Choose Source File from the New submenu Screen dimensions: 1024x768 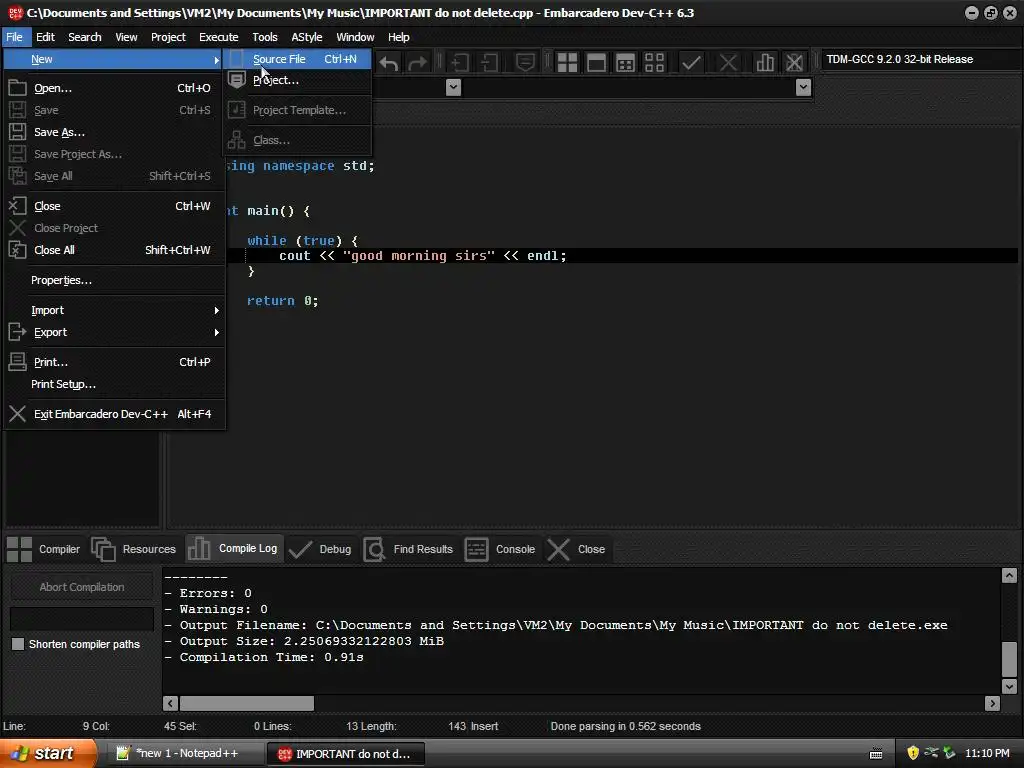tap(298, 59)
